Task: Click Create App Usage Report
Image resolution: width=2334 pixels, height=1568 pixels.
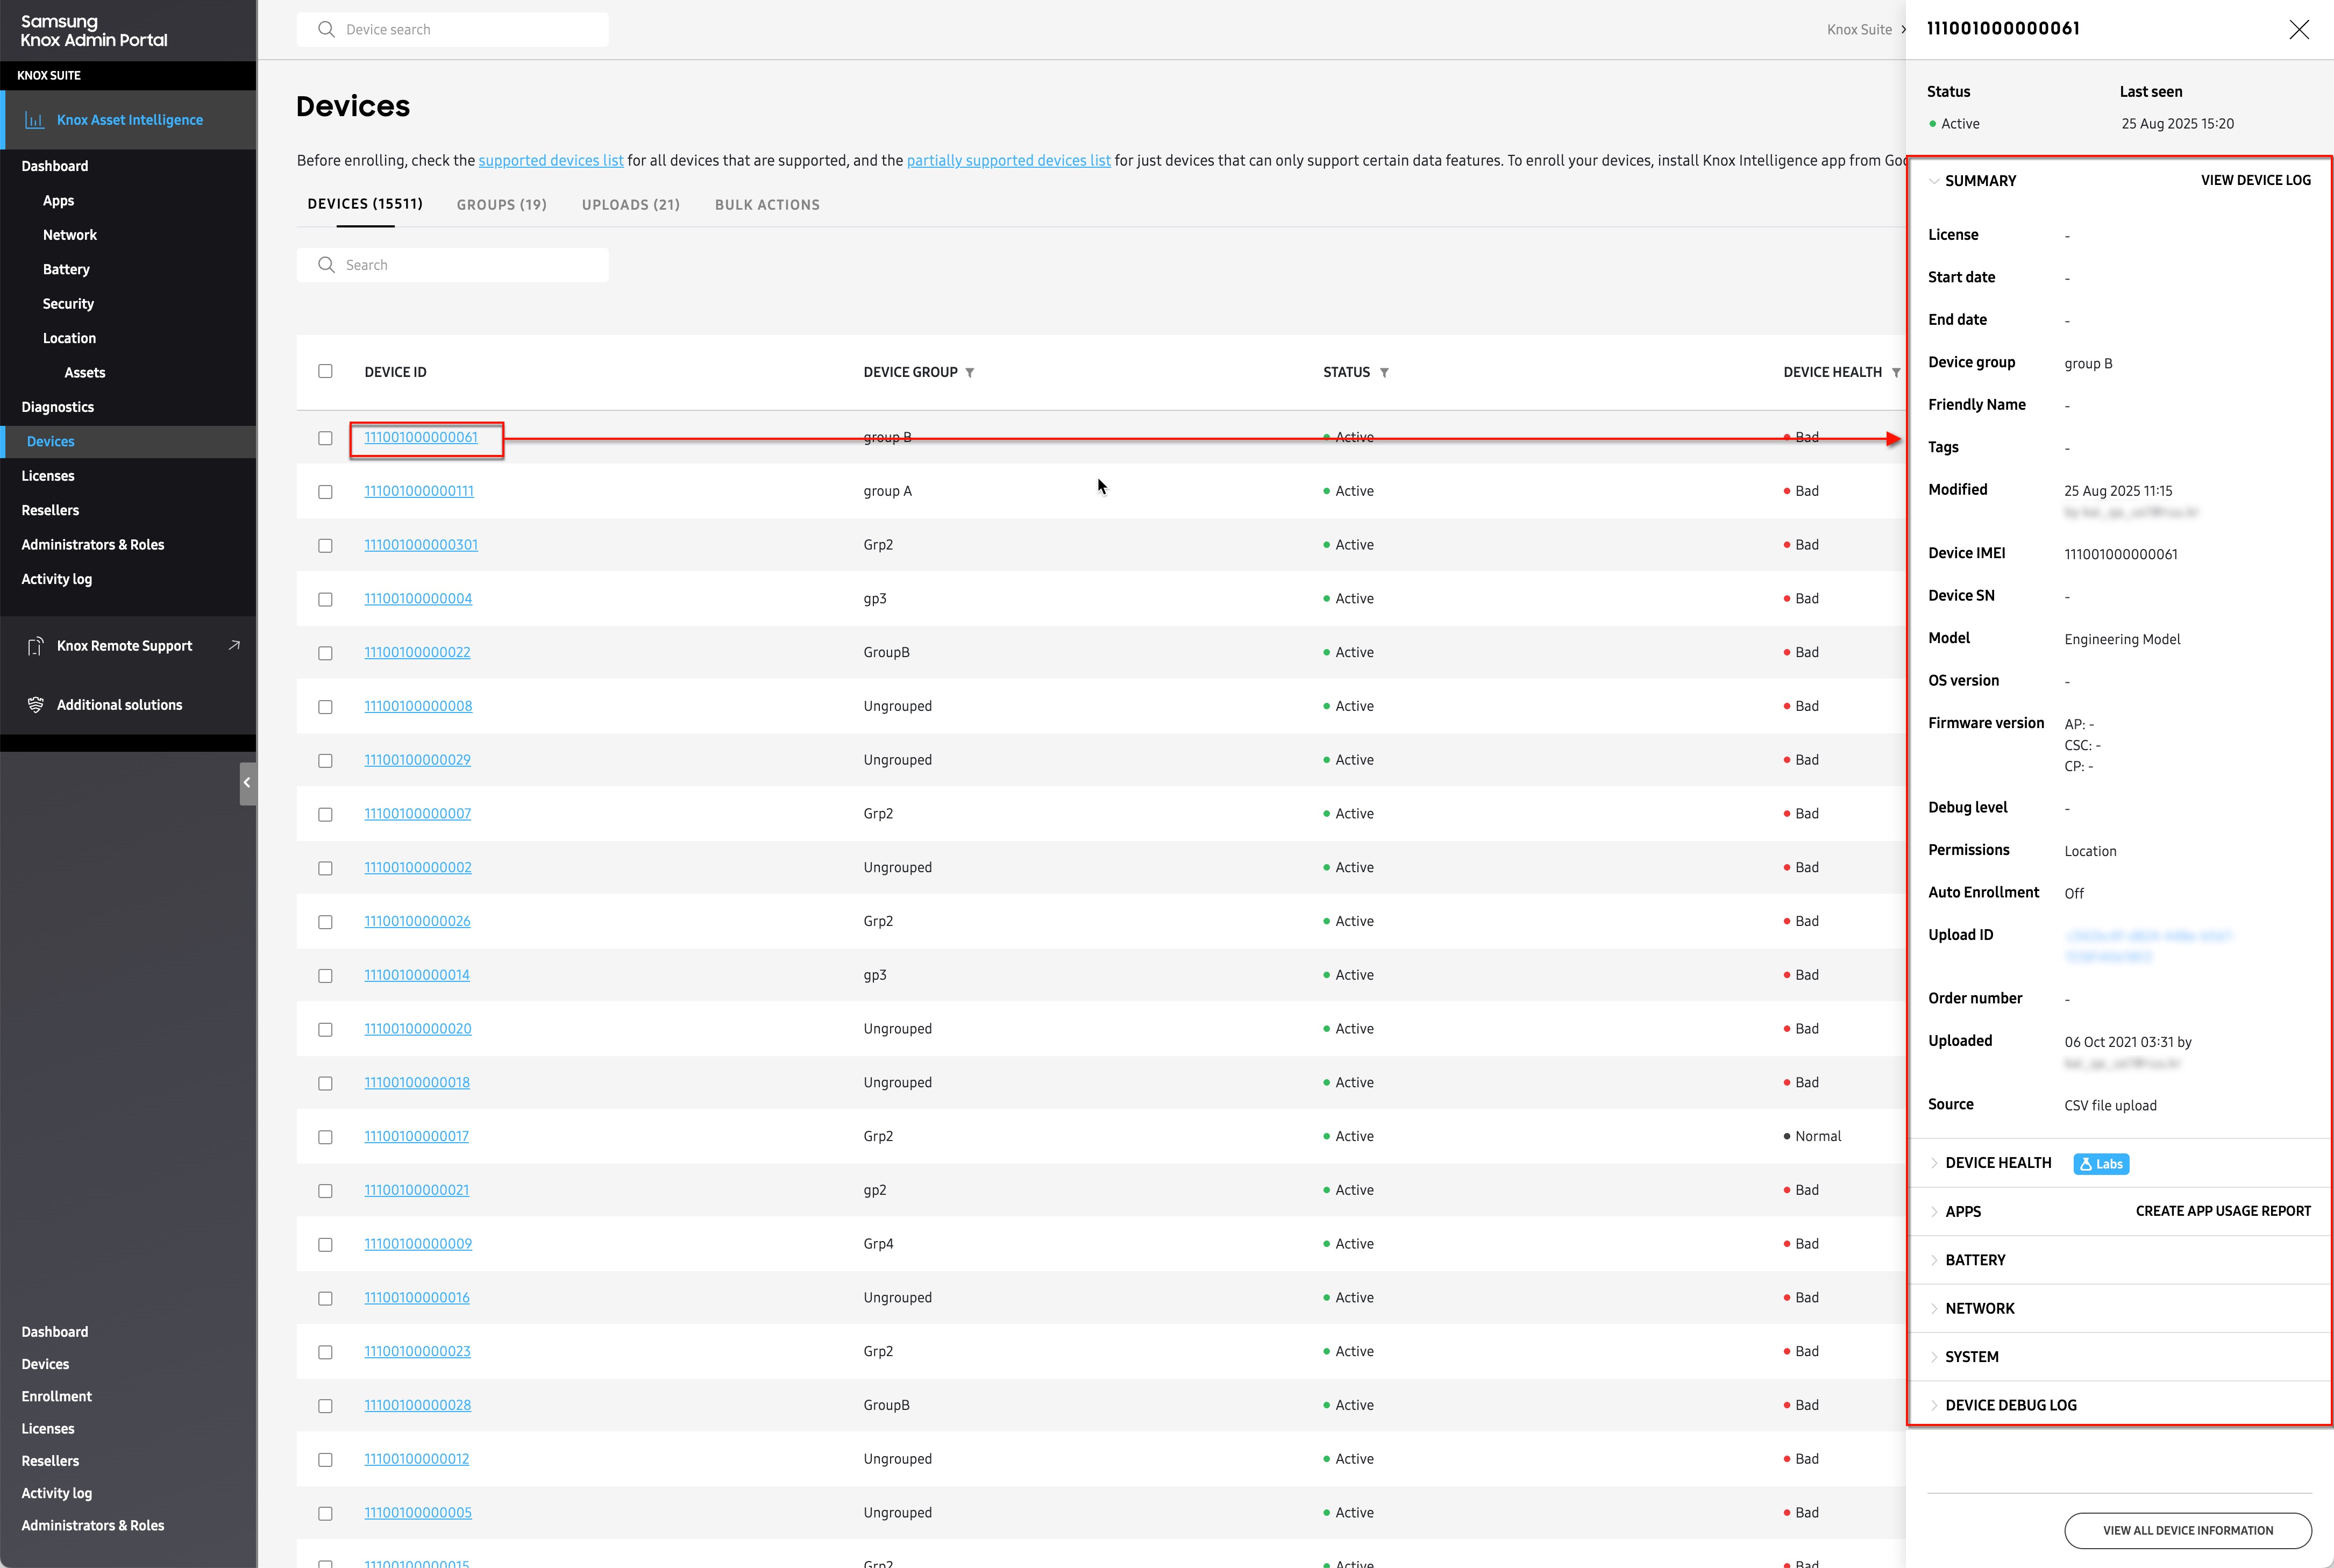Action: (x=2223, y=1212)
